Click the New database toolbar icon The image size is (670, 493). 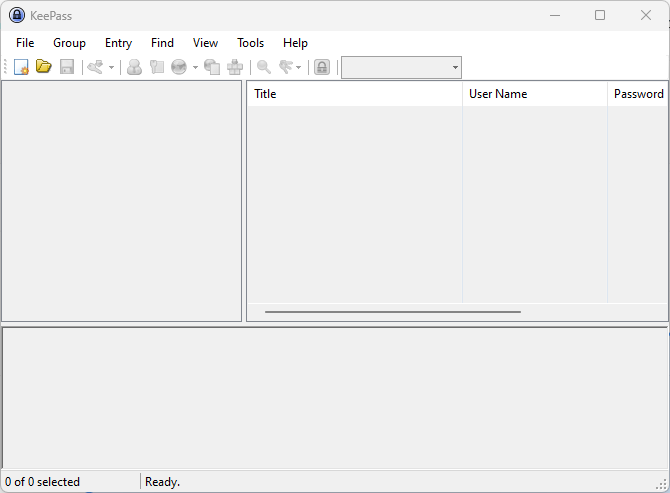click(21, 67)
